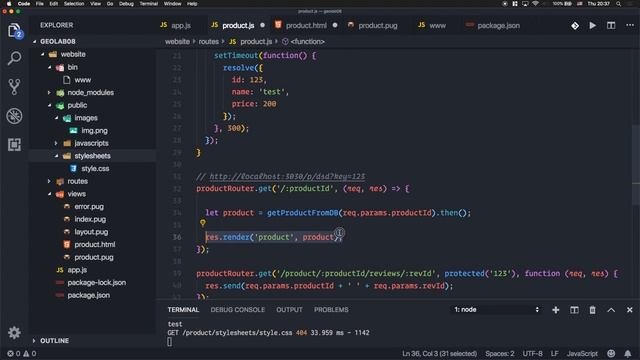The image size is (640, 360).
Task: Open the Terminal menu in menu bar
Action: 149,4
